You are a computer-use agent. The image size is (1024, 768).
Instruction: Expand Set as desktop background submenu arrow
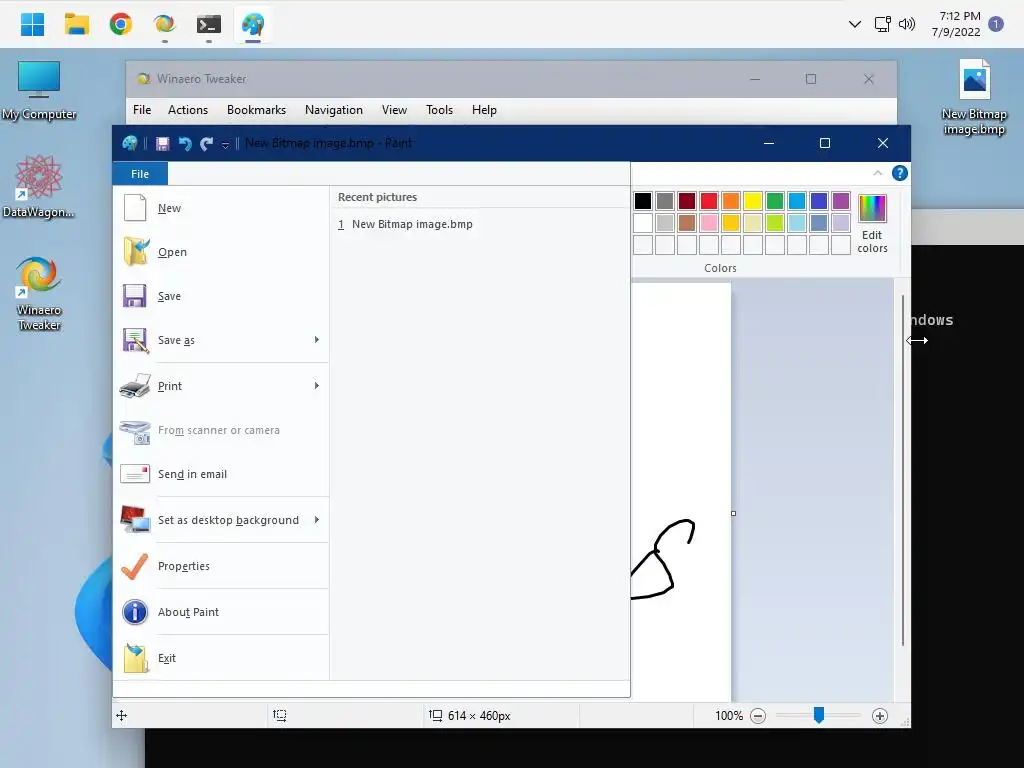click(317, 520)
